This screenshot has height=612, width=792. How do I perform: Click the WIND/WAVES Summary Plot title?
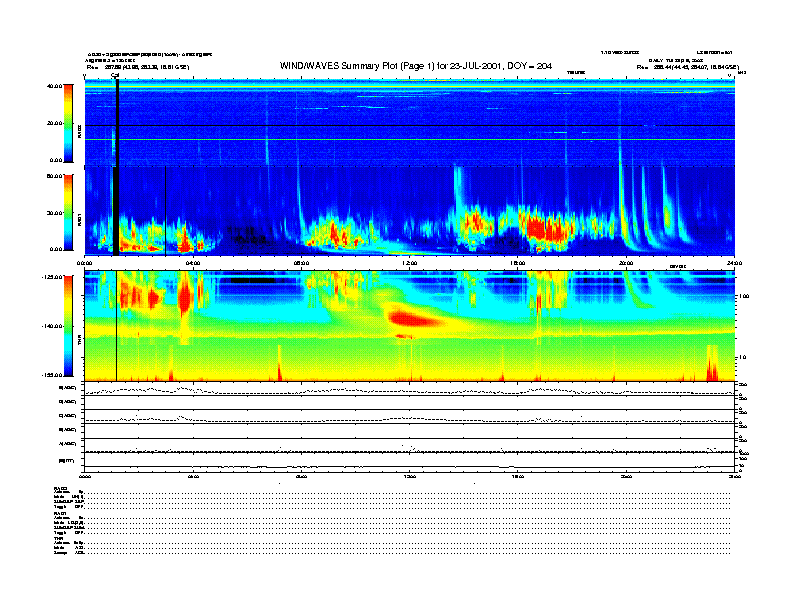(x=415, y=66)
